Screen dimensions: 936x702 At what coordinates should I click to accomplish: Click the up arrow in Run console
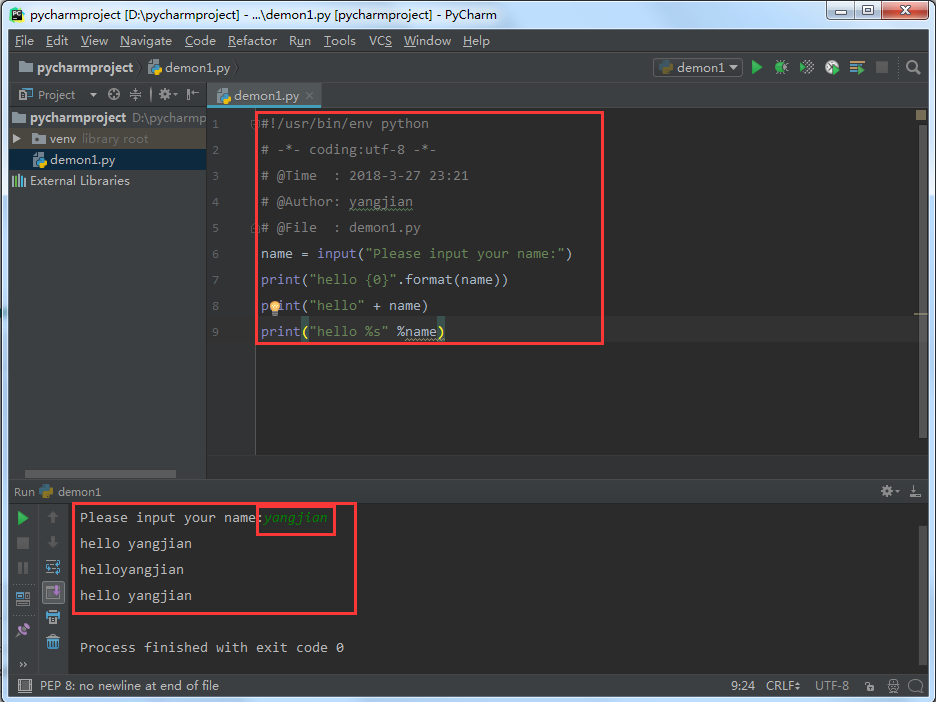(53, 518)
